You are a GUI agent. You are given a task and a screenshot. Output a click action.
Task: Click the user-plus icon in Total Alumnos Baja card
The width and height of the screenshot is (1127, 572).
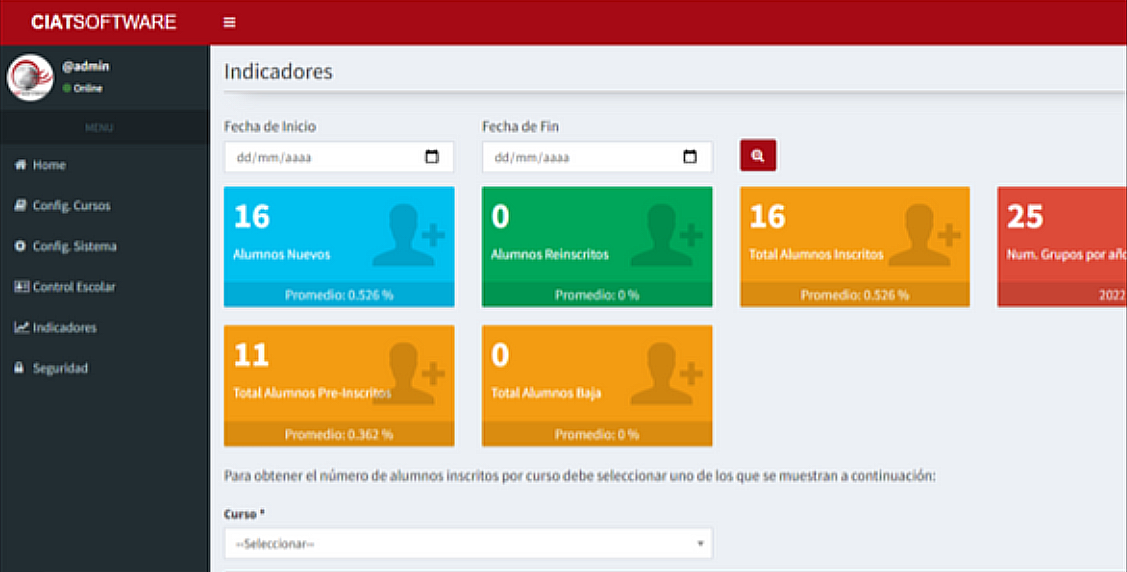666,374
